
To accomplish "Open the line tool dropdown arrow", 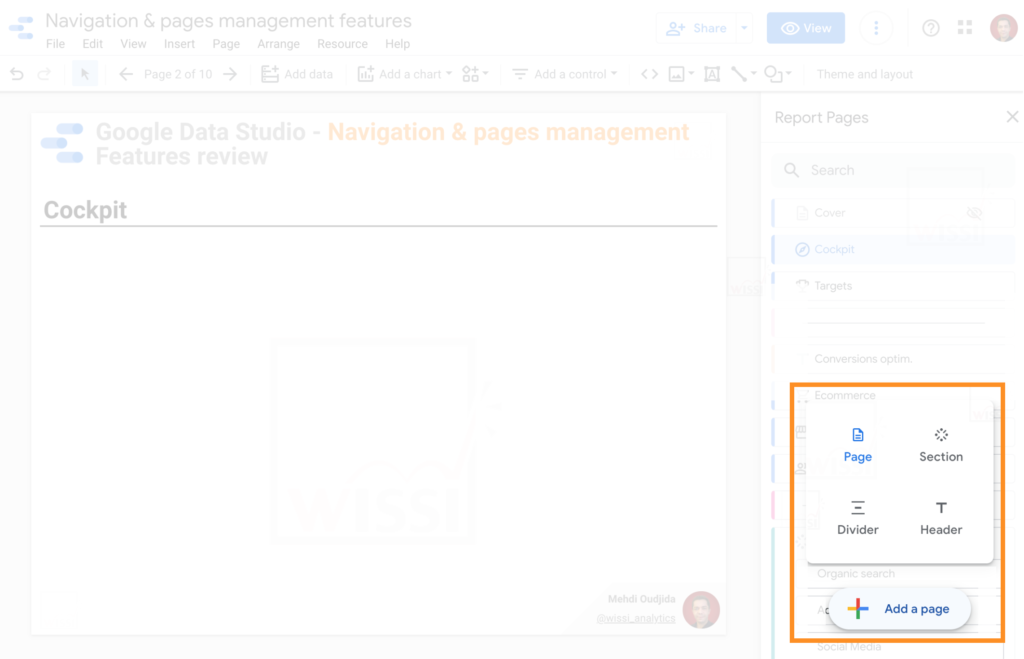I will [753, 74].
